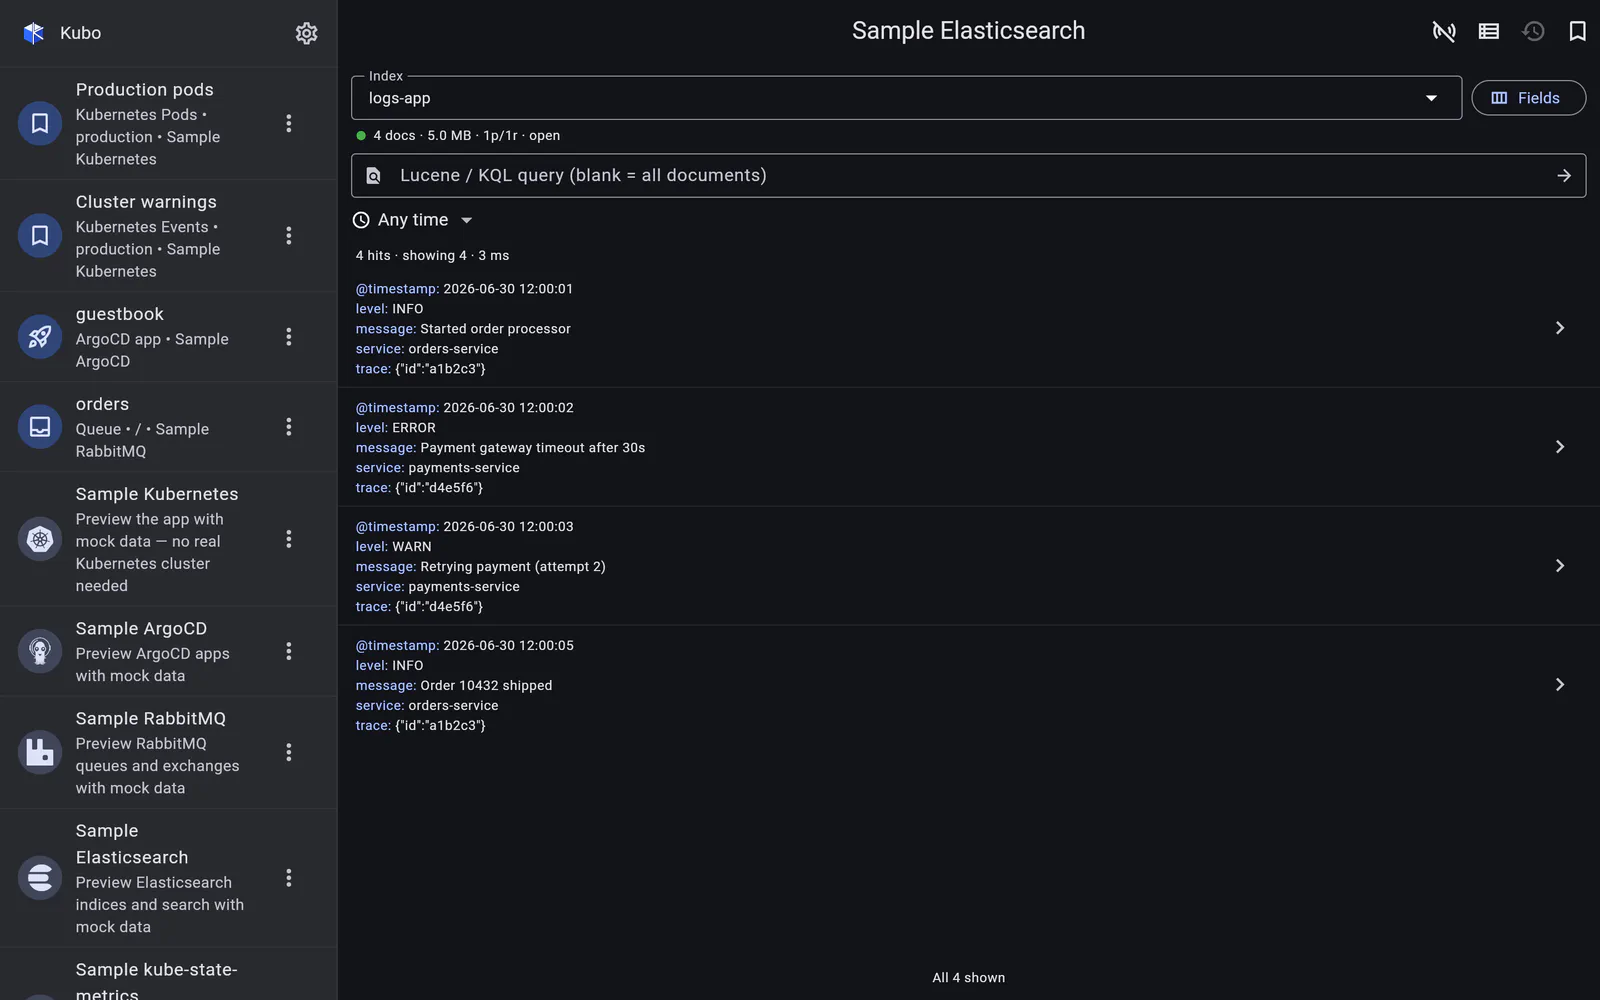
Task: Focus the Lucene / KQL query field
Action: coord(968,176)
